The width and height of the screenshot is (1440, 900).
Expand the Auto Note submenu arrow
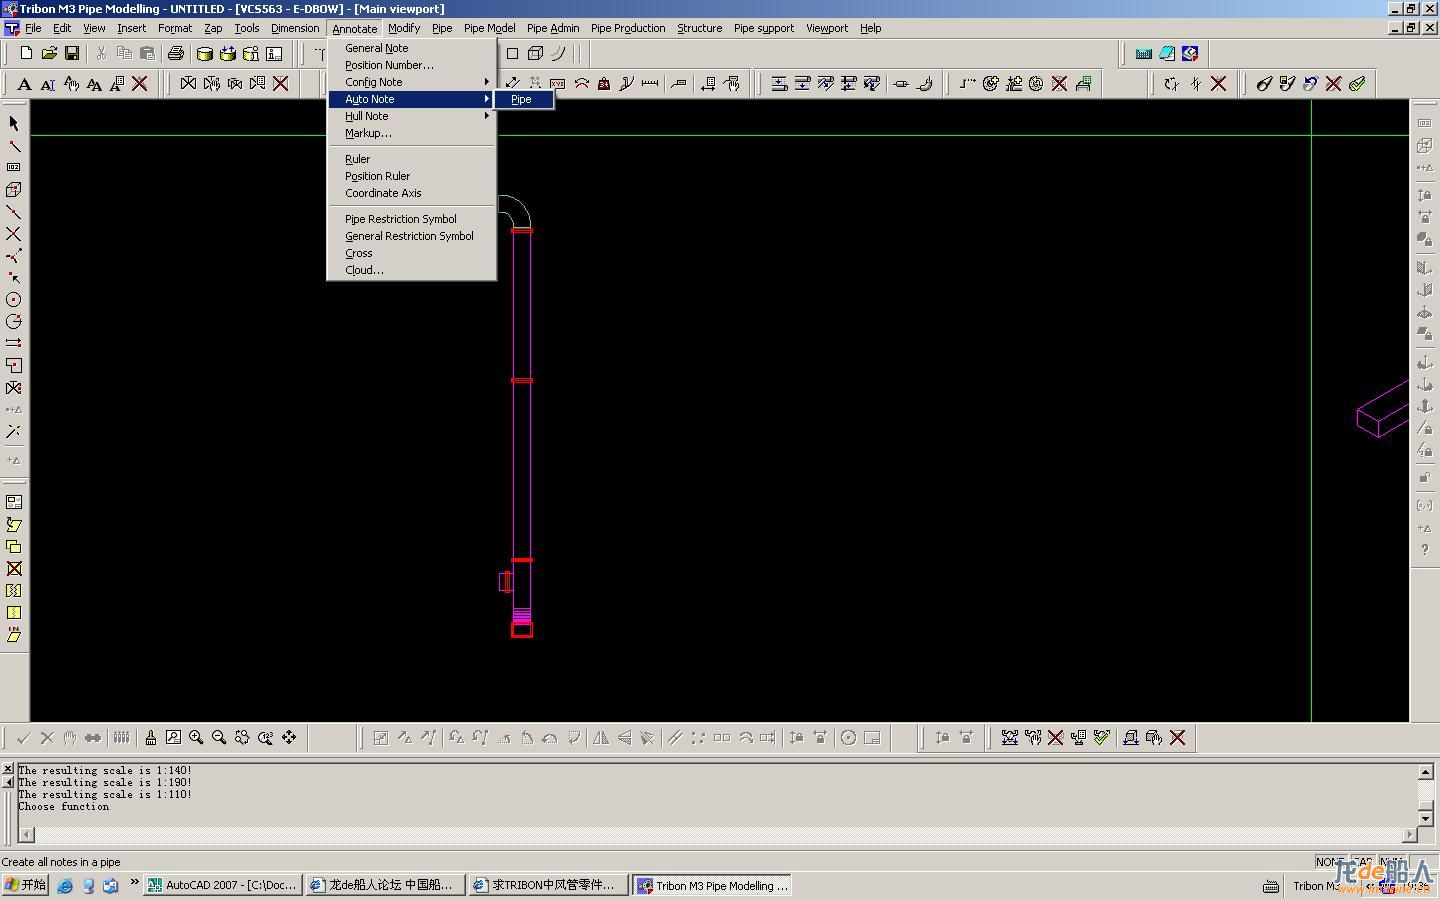pos(487,99)
